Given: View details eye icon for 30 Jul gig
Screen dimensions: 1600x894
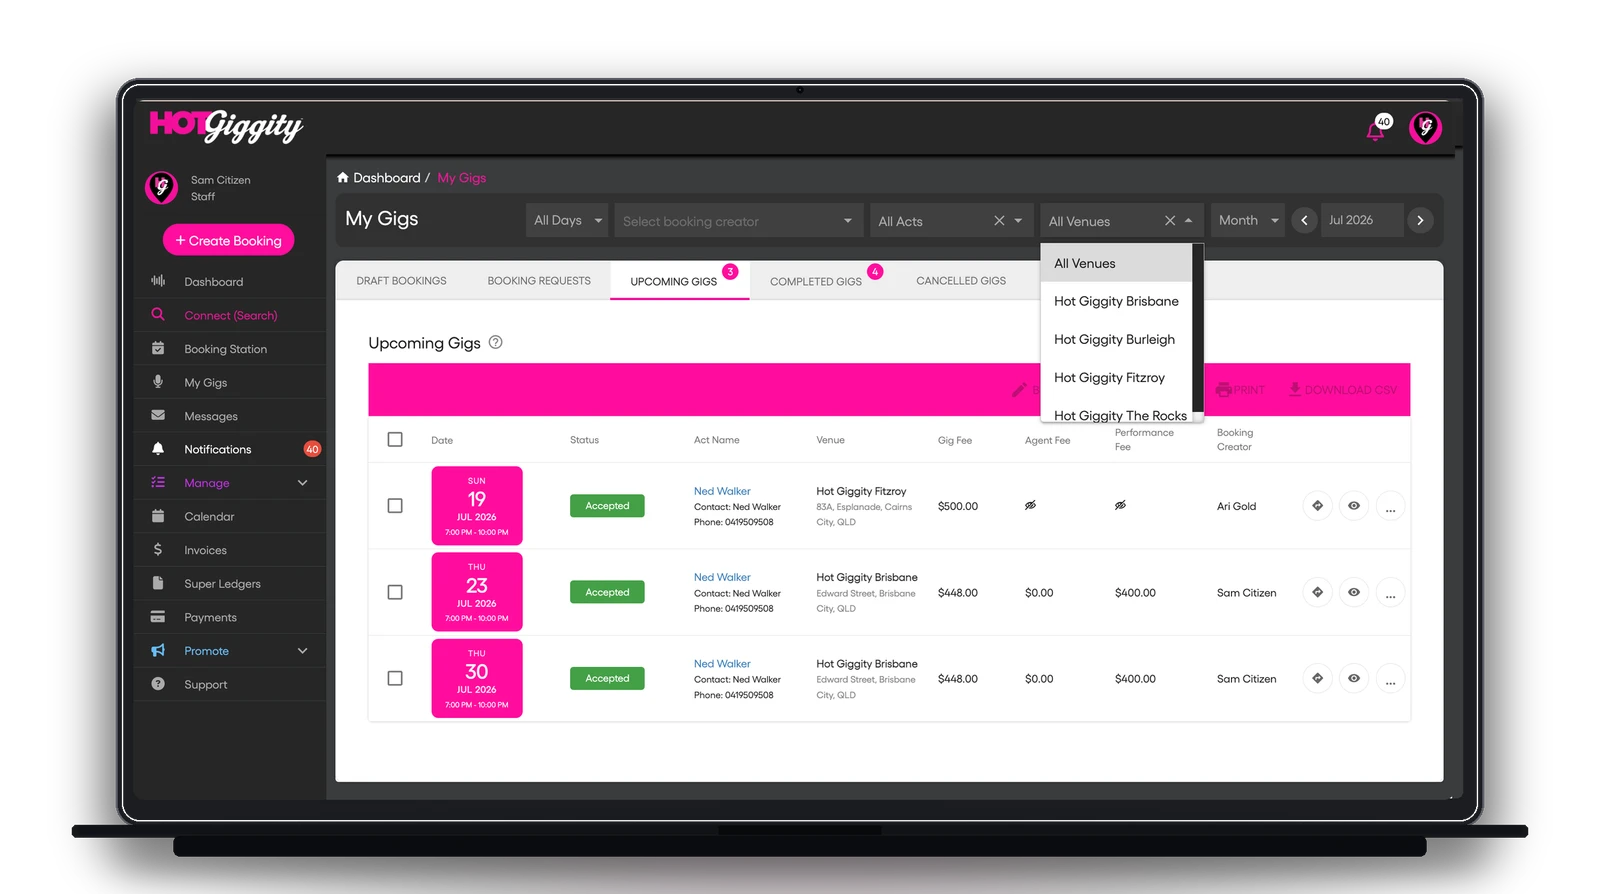Looking at the screenshot, I should coord(1354,678).
